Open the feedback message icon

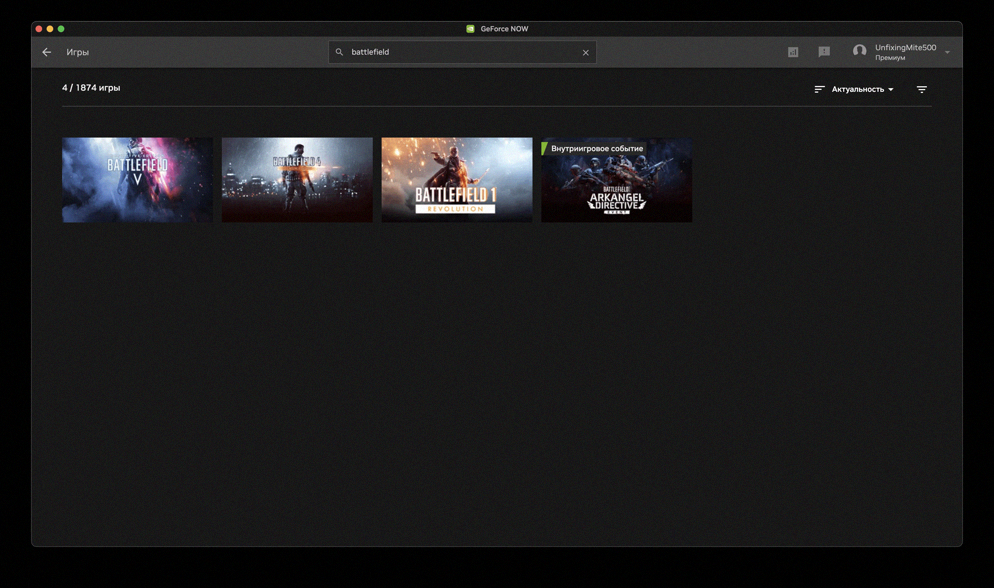pos(824,52)
